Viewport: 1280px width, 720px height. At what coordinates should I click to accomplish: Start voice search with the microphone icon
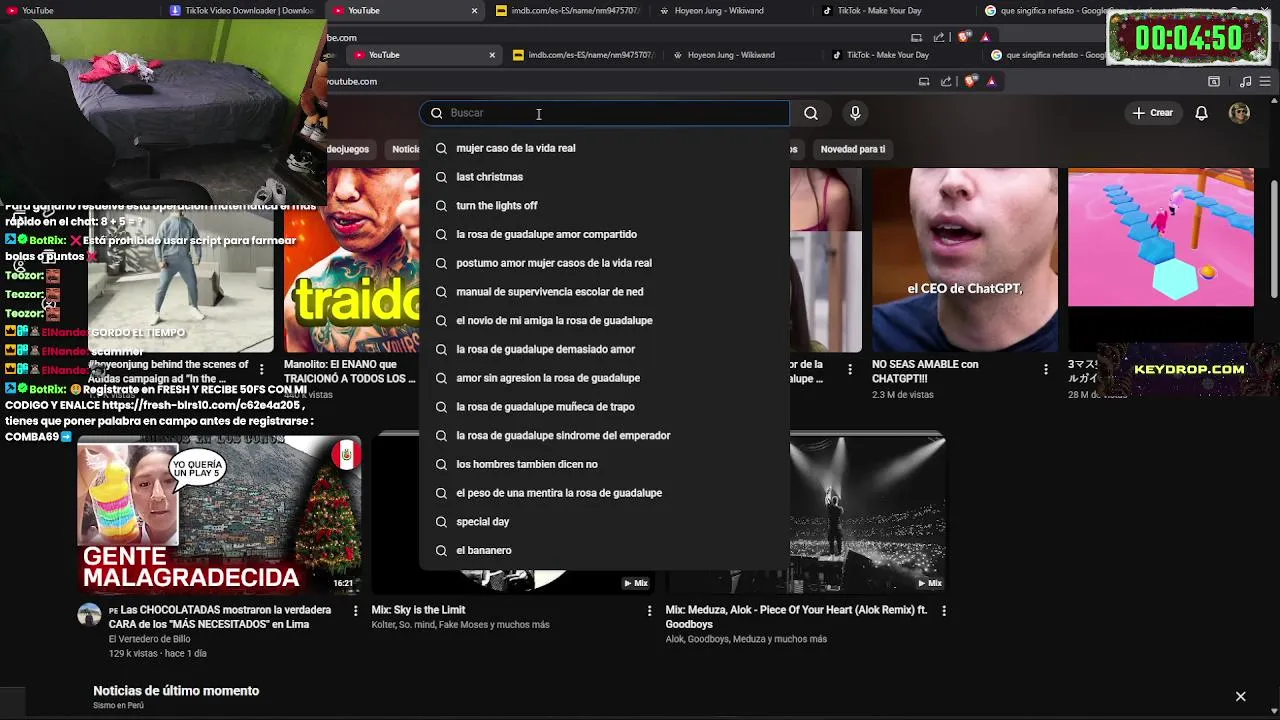click(855, 113)
